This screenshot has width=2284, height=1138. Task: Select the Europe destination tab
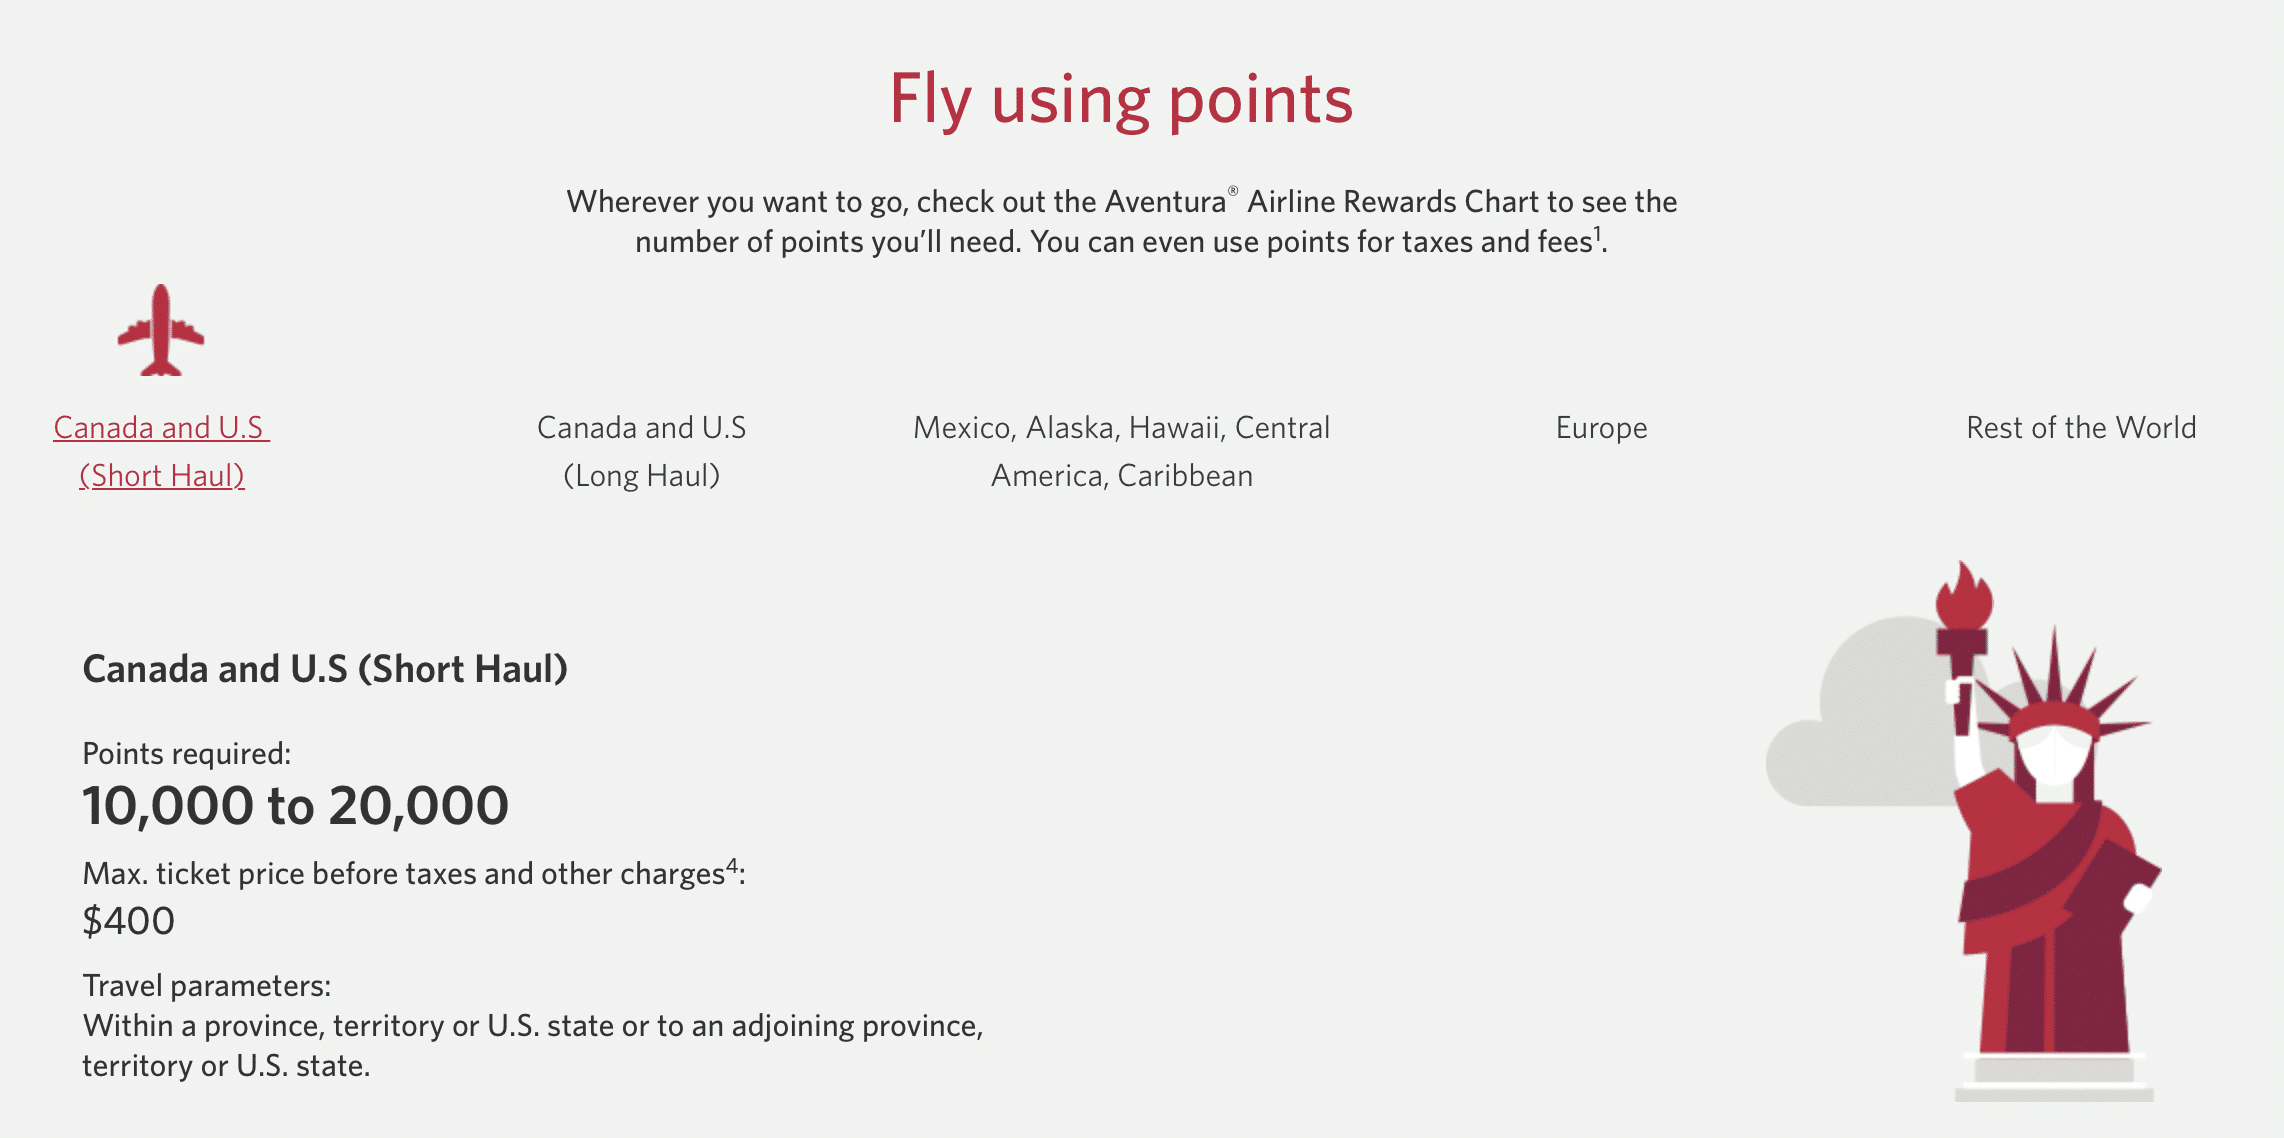[1601, 428]
